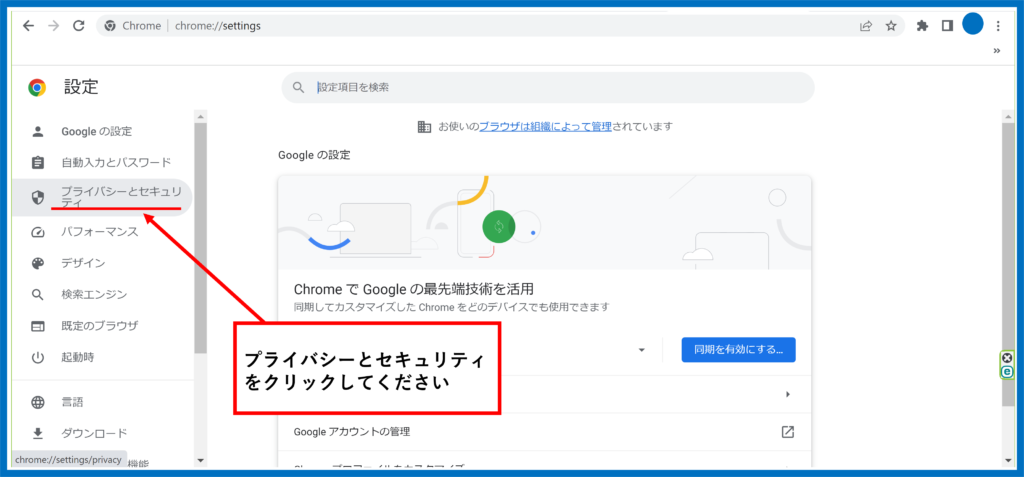The width and height of the screenshot is (1024, 477).
Task: Close the edge widget with X icon
Action: [1006, 358]
